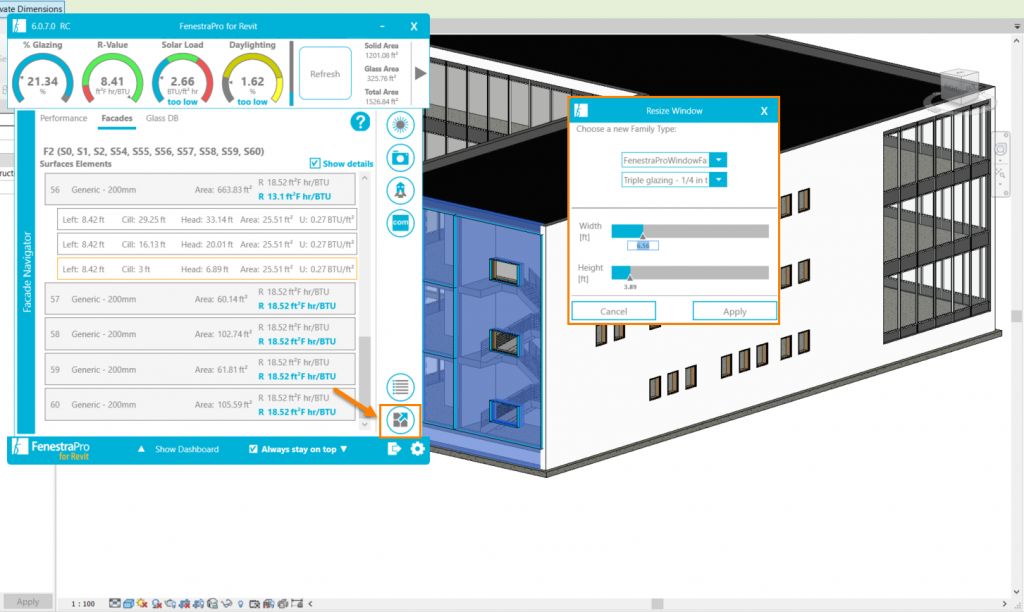The height and width of the screenshot is (612, 1024).
Task: Click the Temporary View Properties icon
Action: point(255,604)
